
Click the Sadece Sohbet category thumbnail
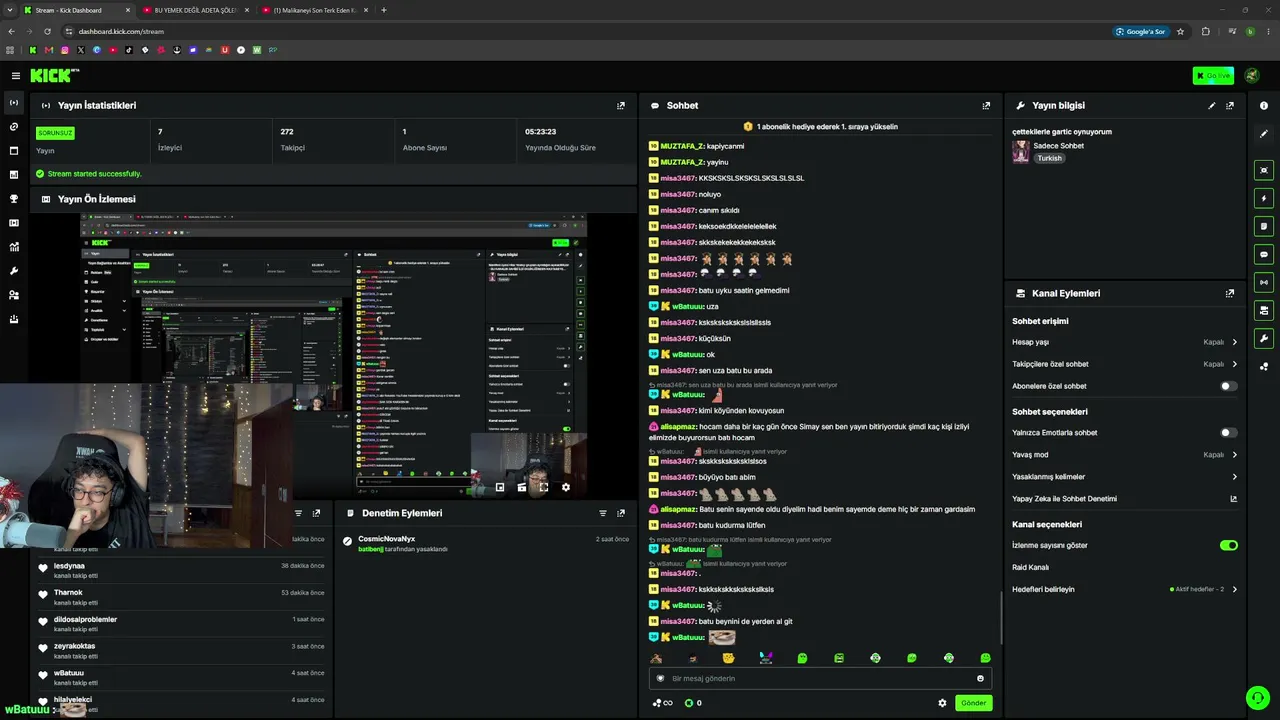[x=1021, y=151]
